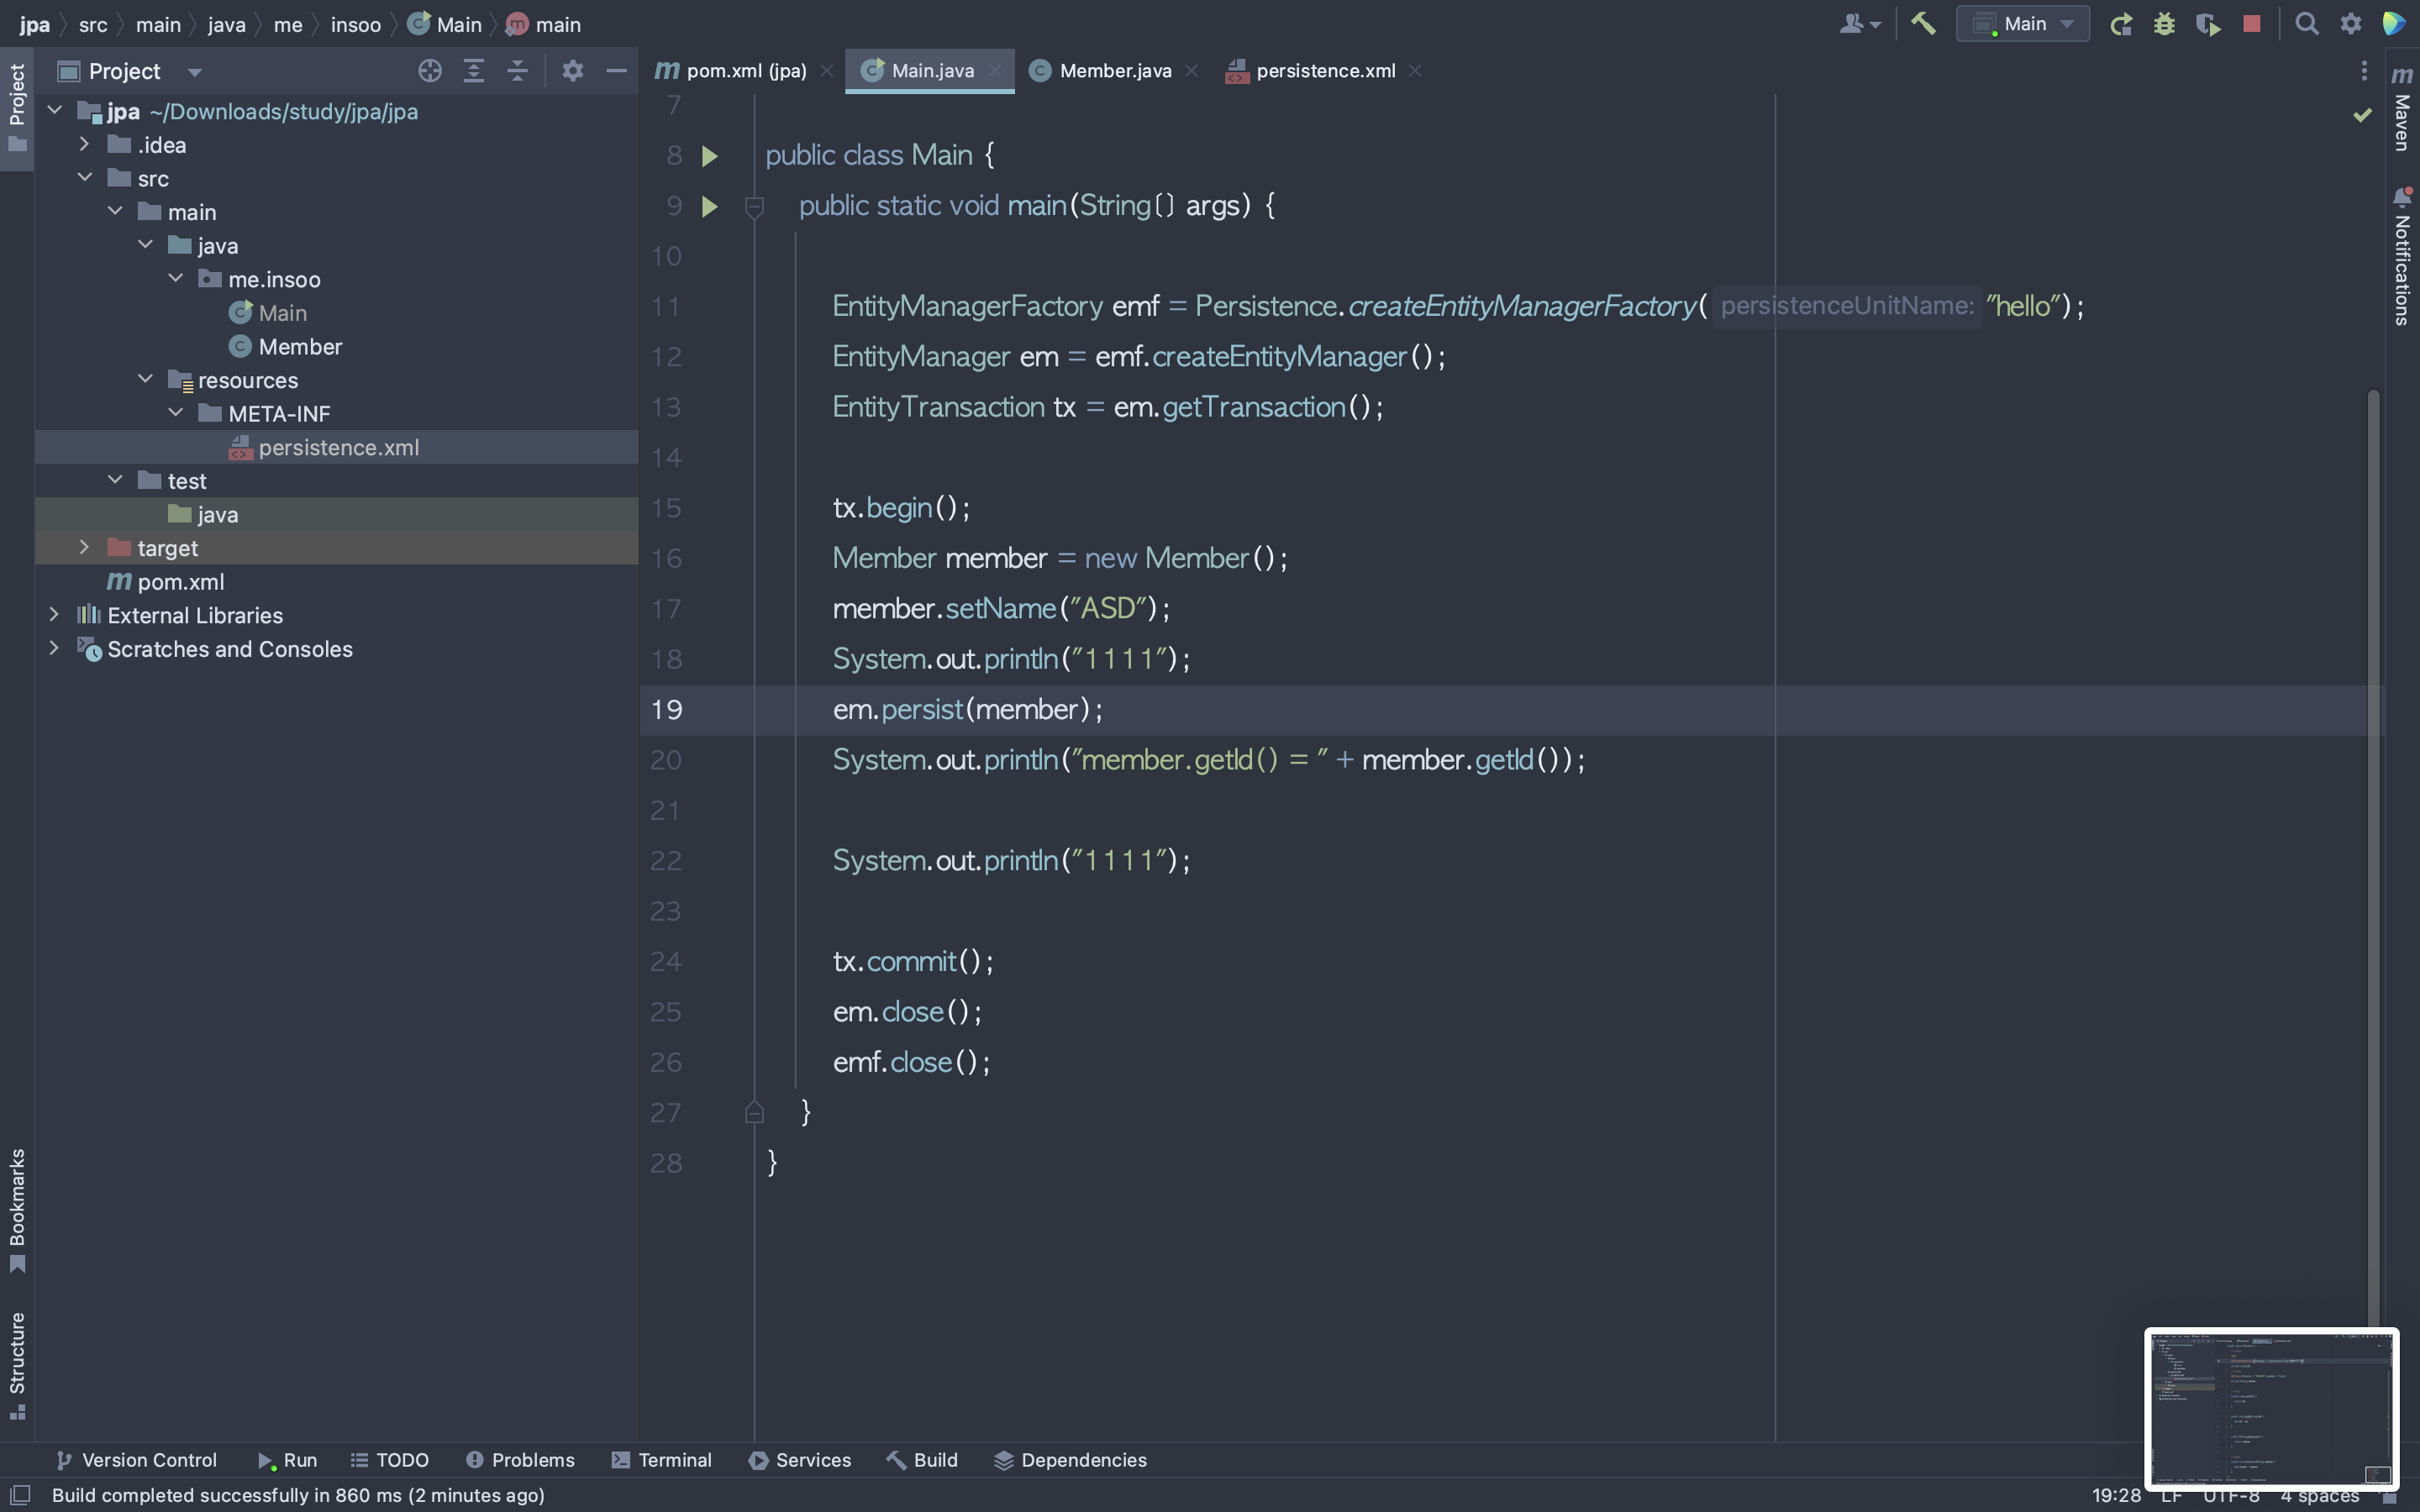2420x1512 pixels.
Task: Click the Stop application icon
Action: pyautogui.click(x=2253, y=23)
